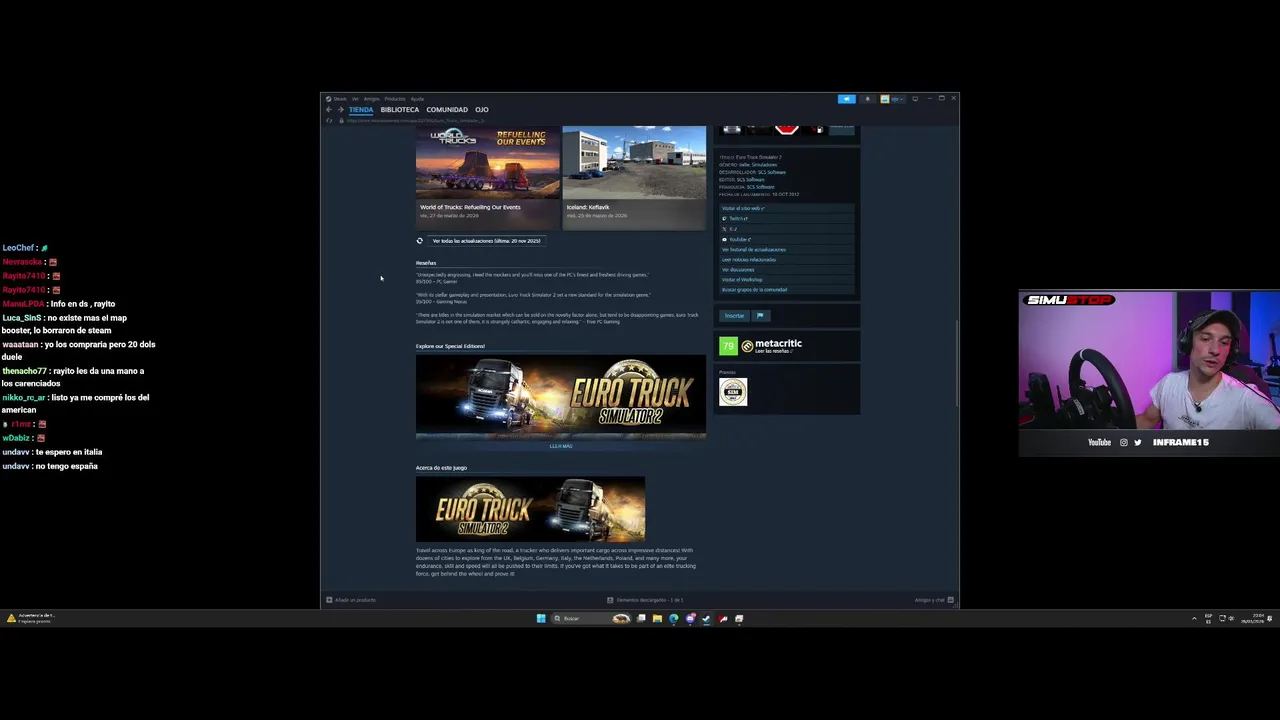
Task: Open World of Trucks: Refuelling Our Events news card
Action: (x=488, y=176)
